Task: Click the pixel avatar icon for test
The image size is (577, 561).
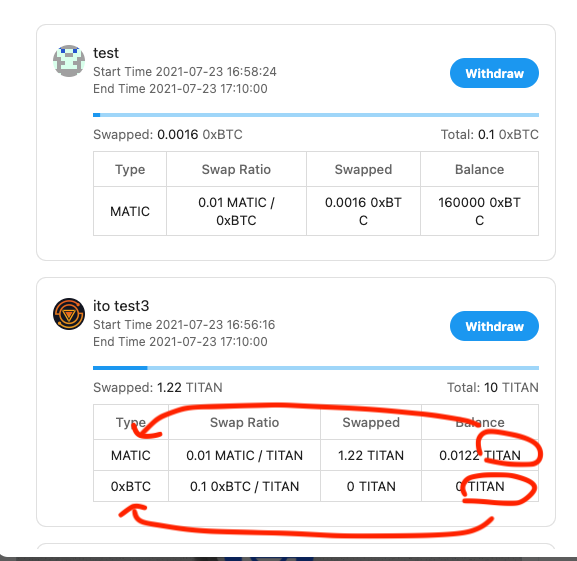Action: (x=69, y=61)
